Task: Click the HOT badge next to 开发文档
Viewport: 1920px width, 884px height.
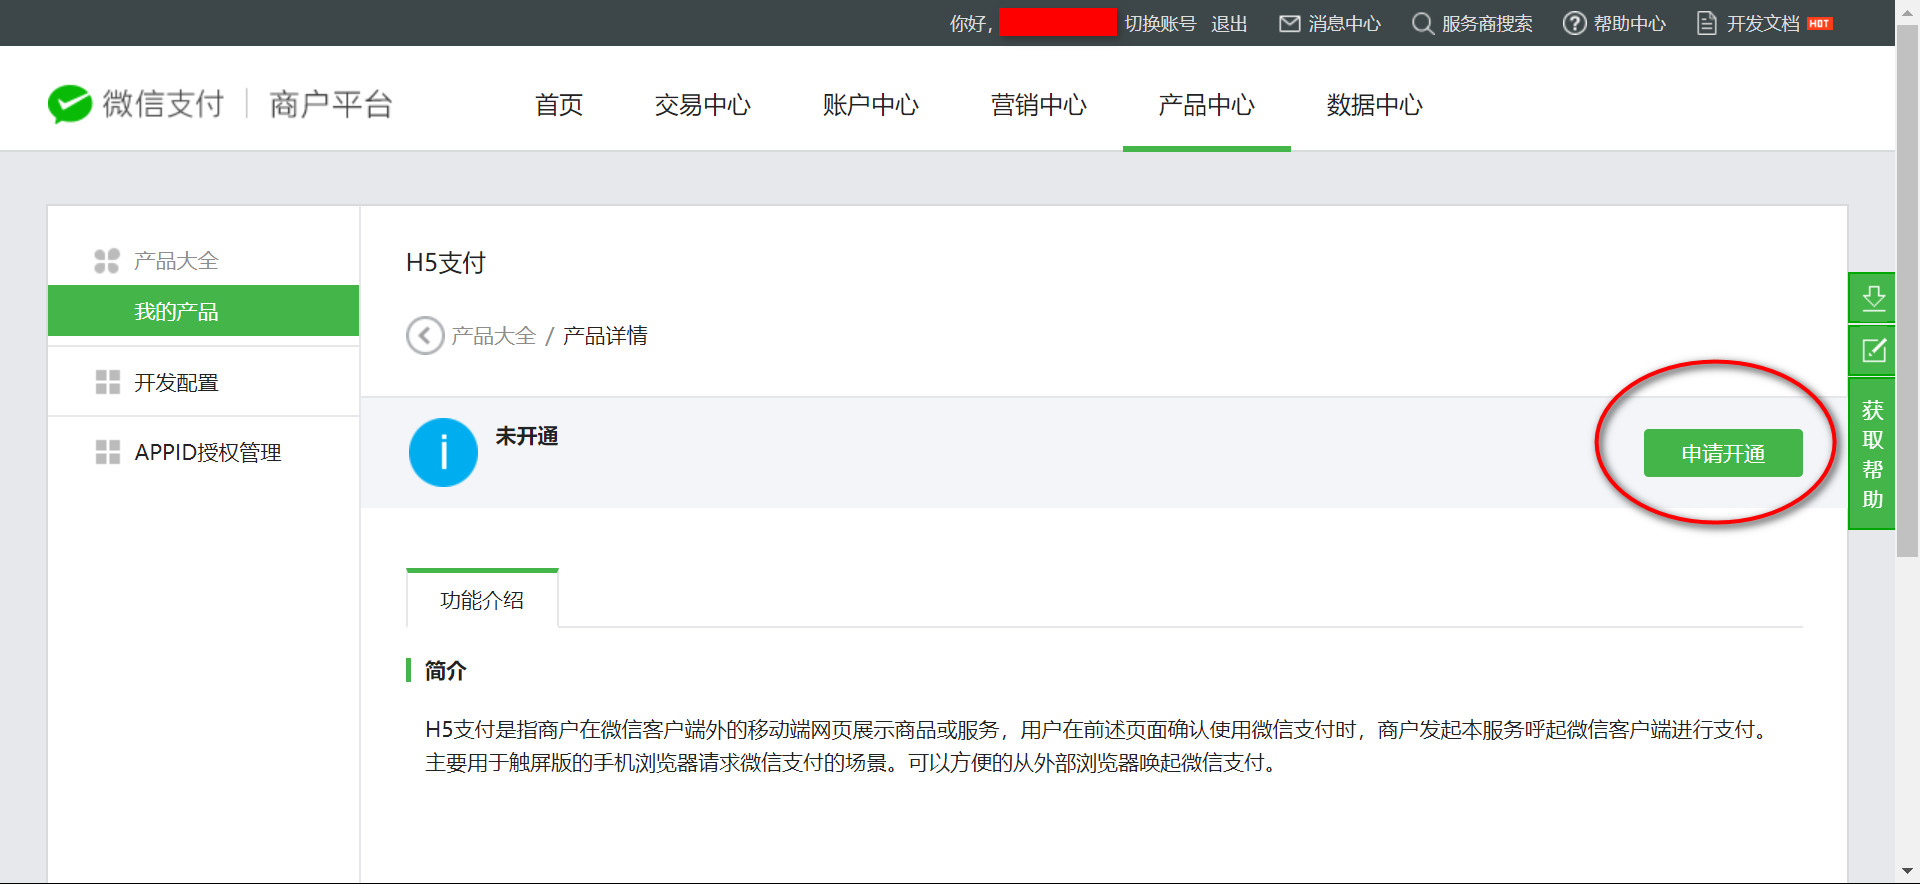Action: coord(1820,24)
